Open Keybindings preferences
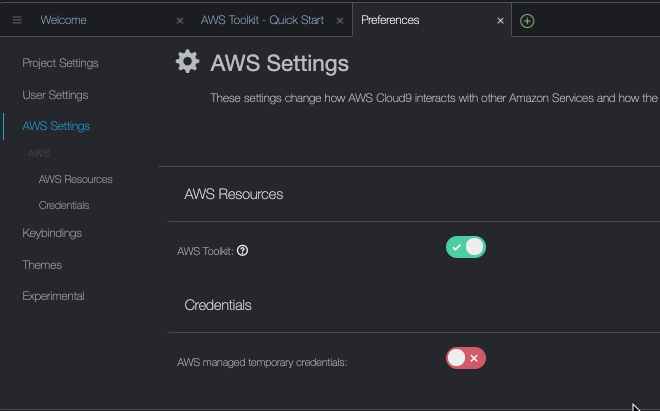 pyautogui.click(x=52, y=233)
